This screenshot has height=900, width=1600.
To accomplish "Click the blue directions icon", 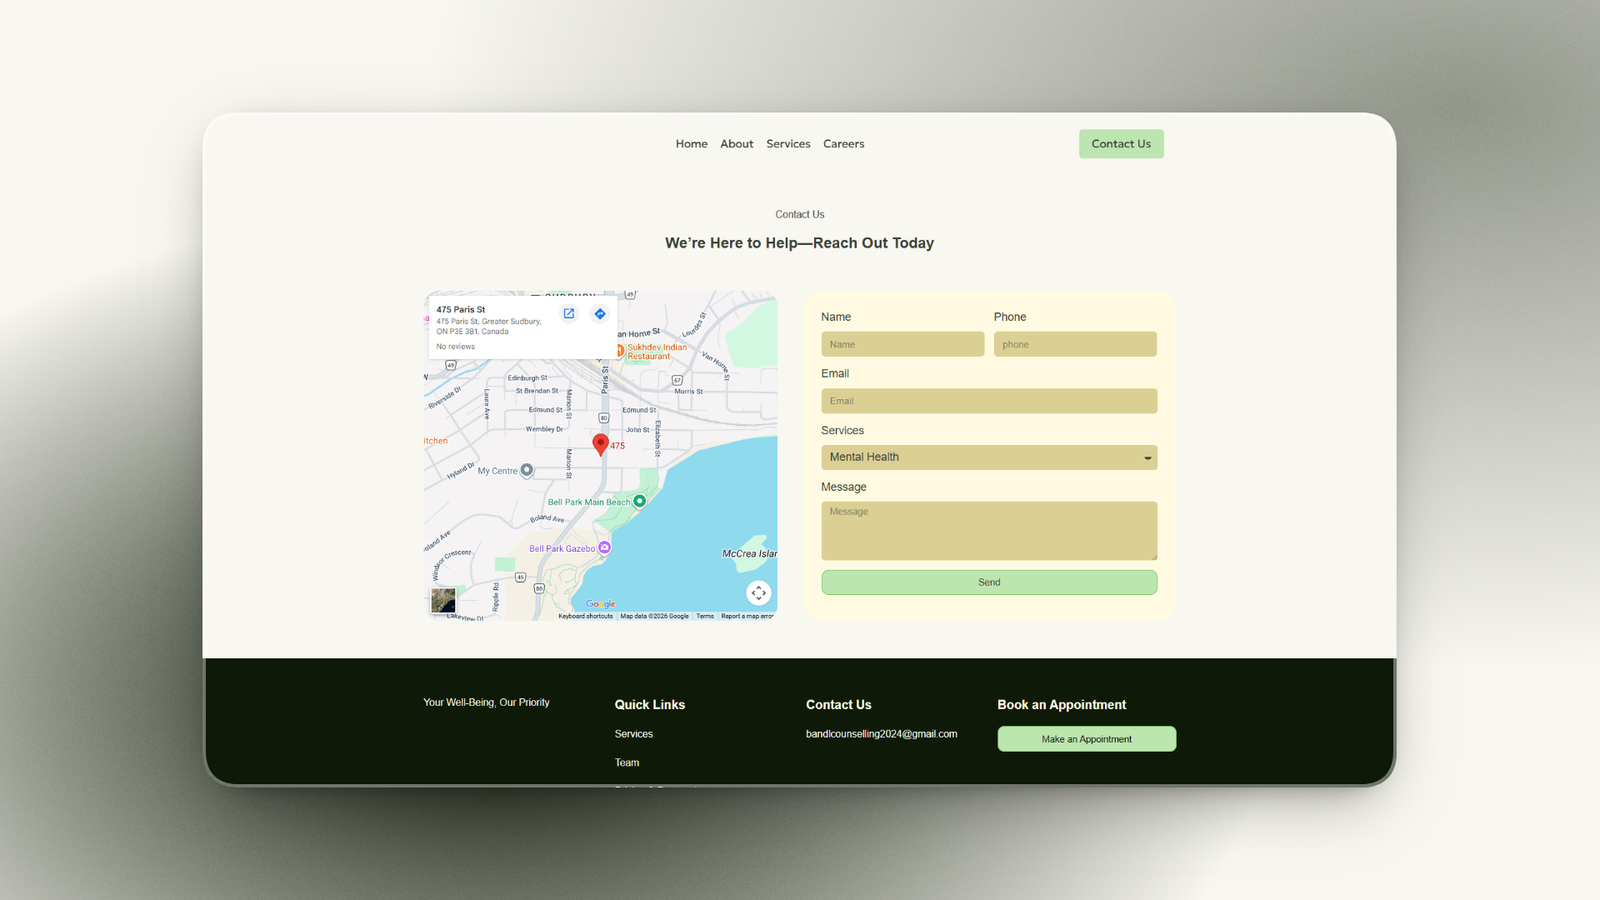I will 600,314.
